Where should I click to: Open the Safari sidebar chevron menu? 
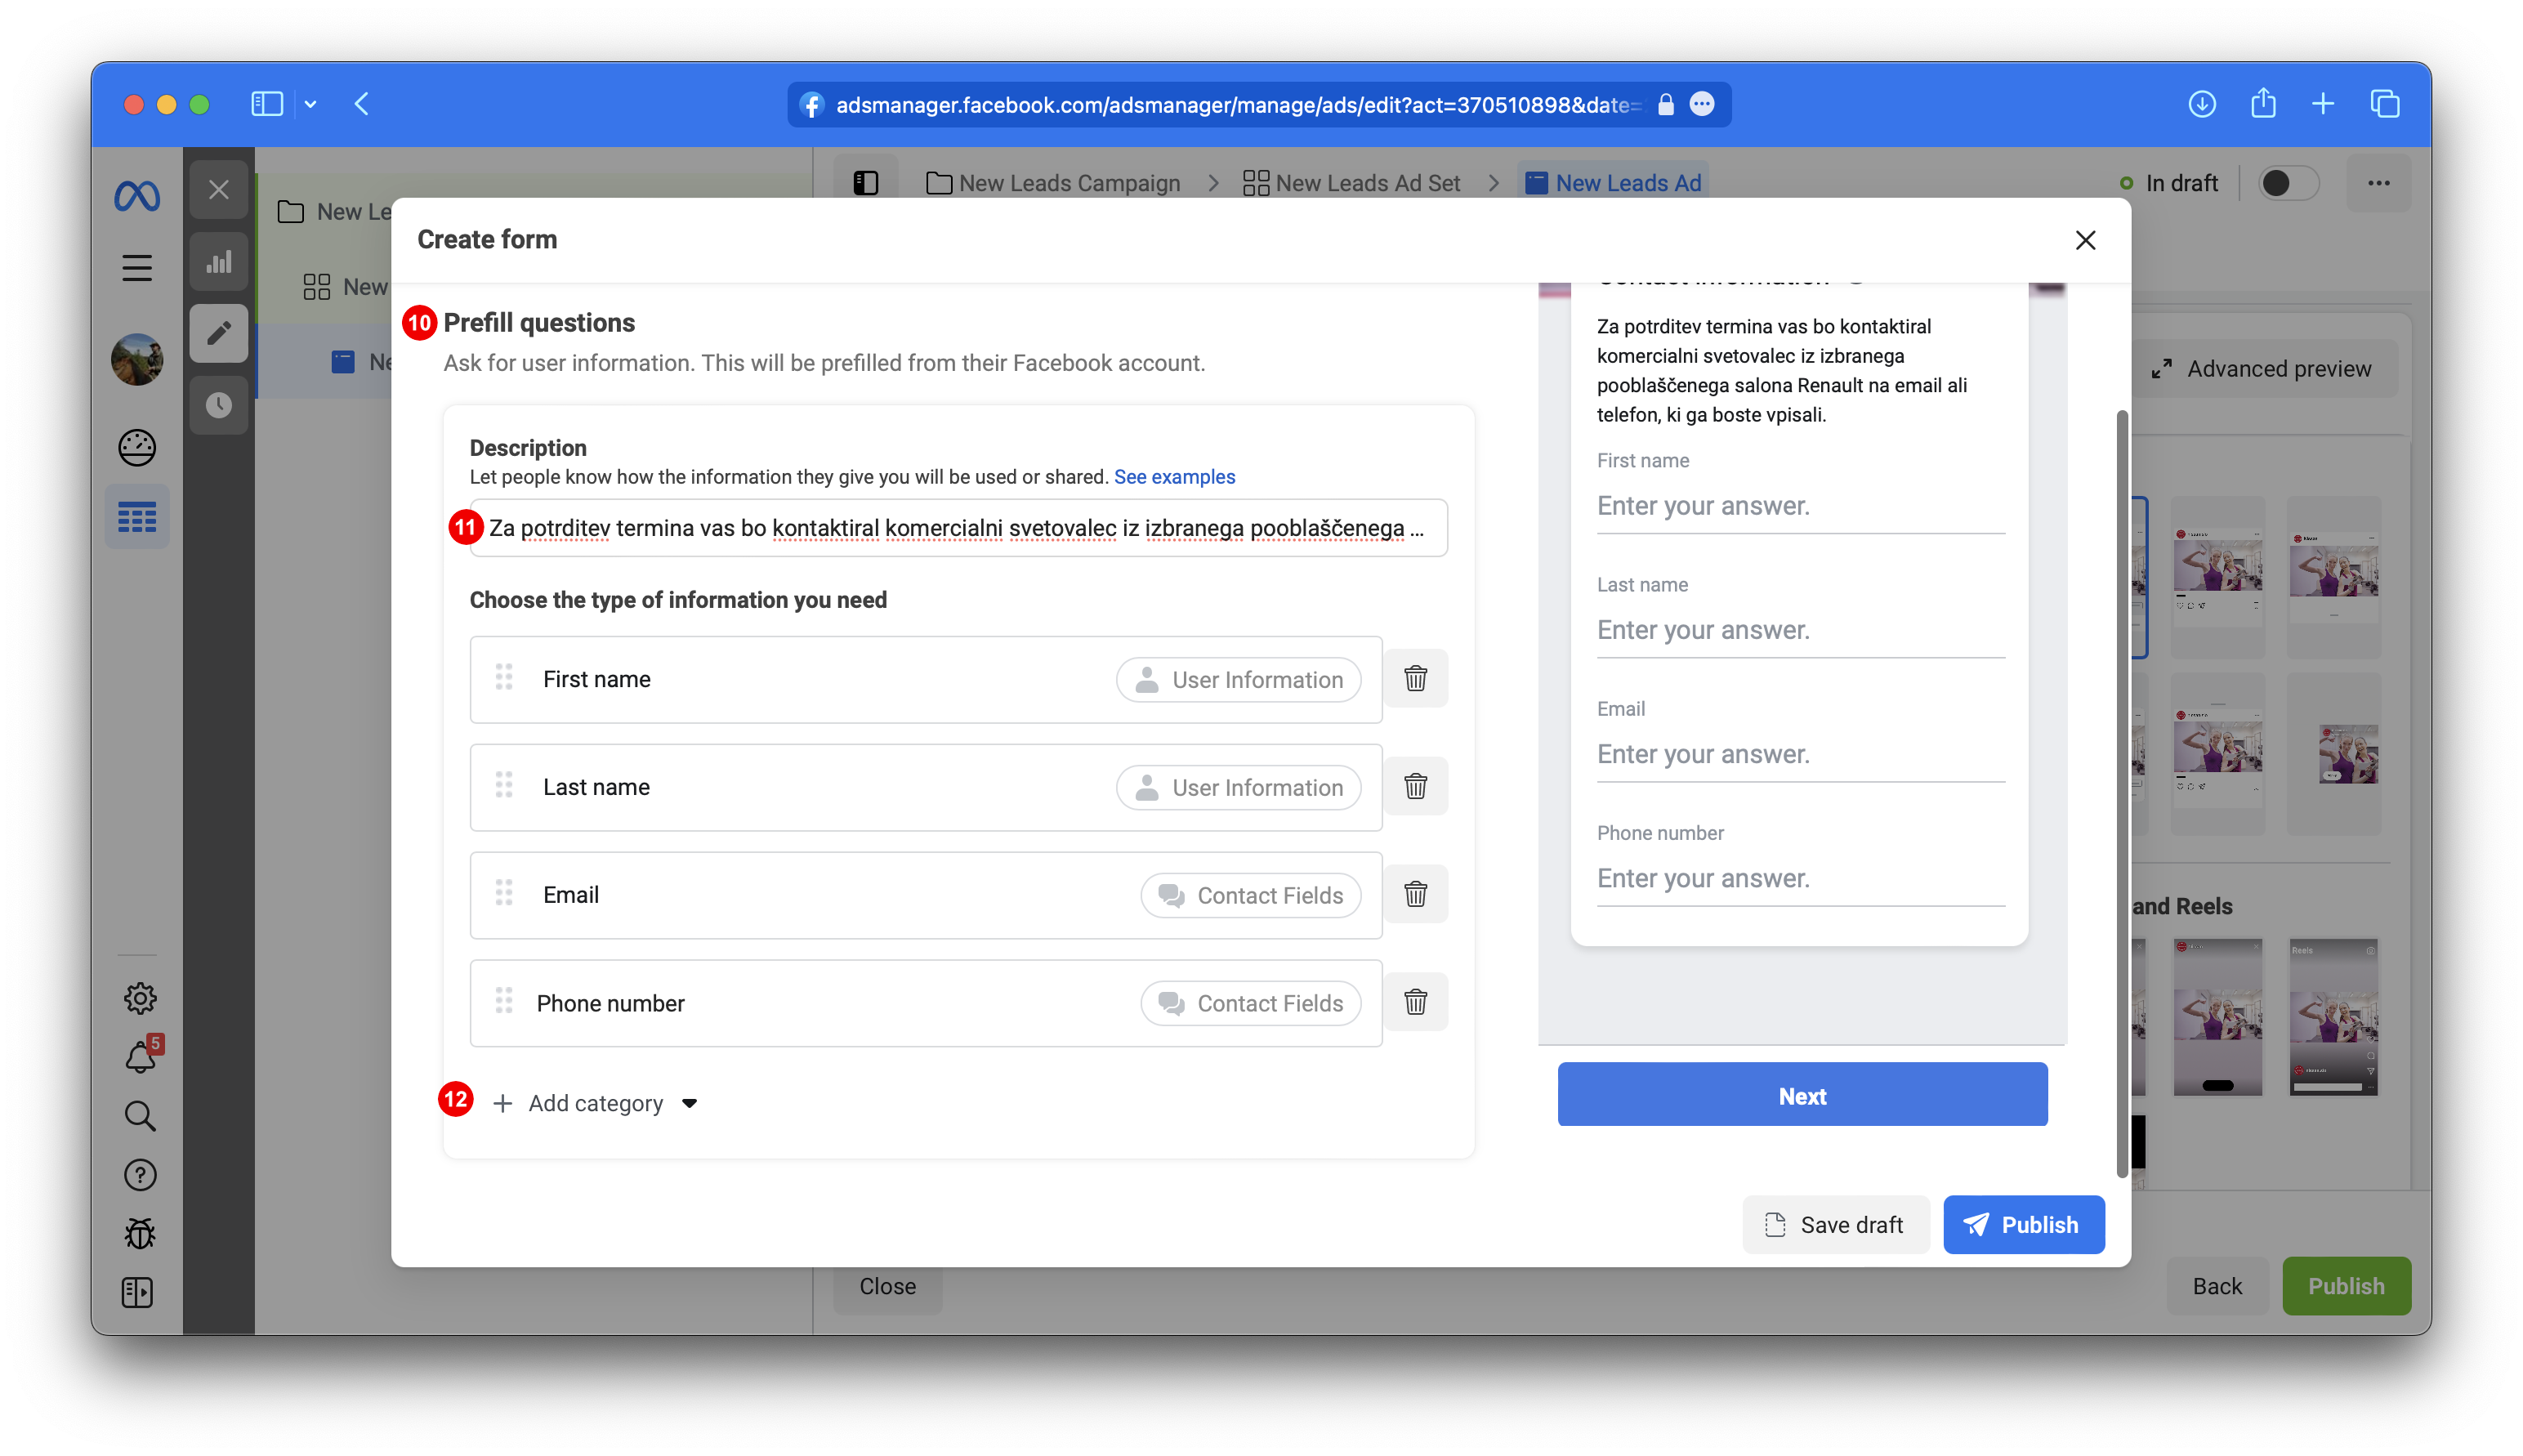(x=311, y=104)
